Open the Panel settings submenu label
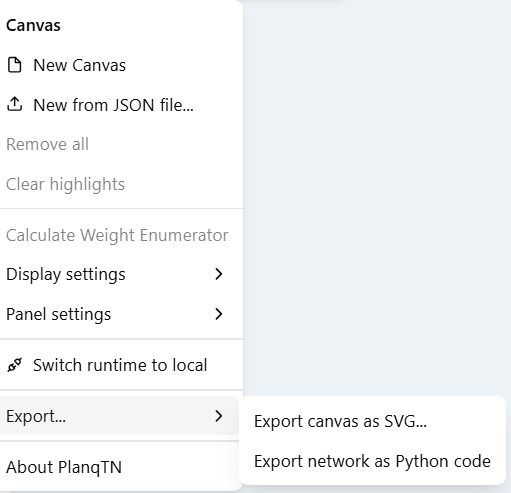Image resolution: width=511 pixels, height=493 pixels. coord(59,314)
